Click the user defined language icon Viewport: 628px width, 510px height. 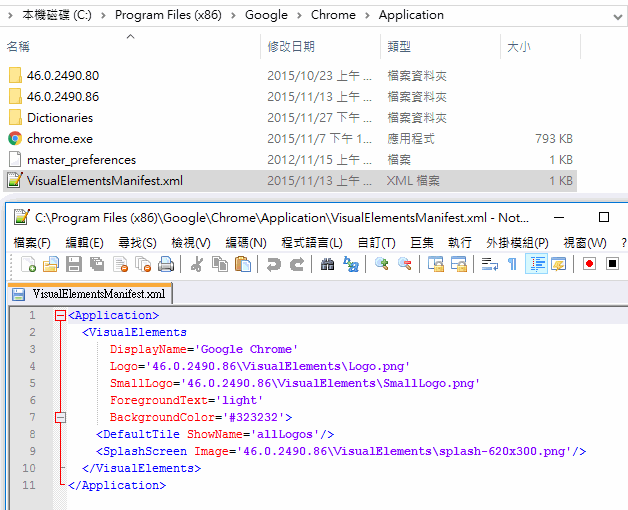559,264
